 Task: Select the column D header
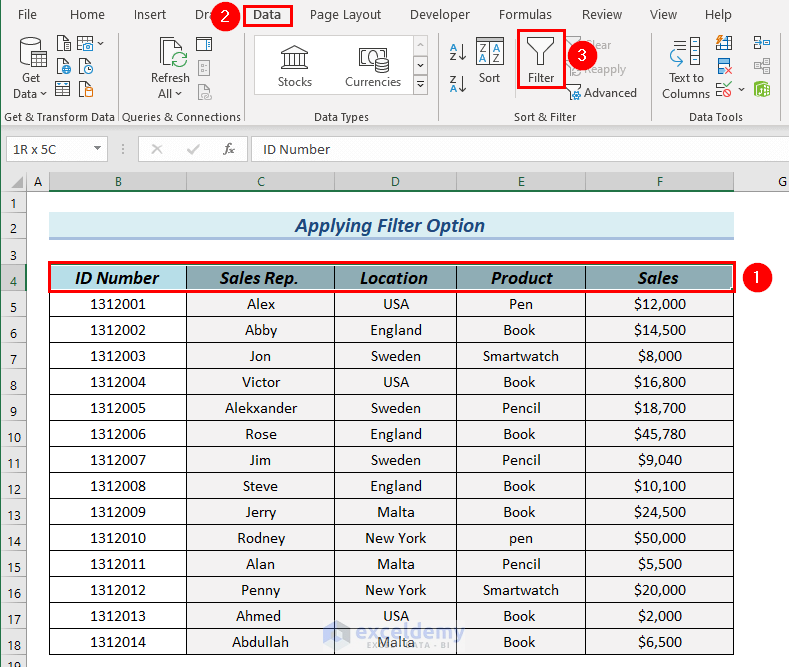click(395, 182)
